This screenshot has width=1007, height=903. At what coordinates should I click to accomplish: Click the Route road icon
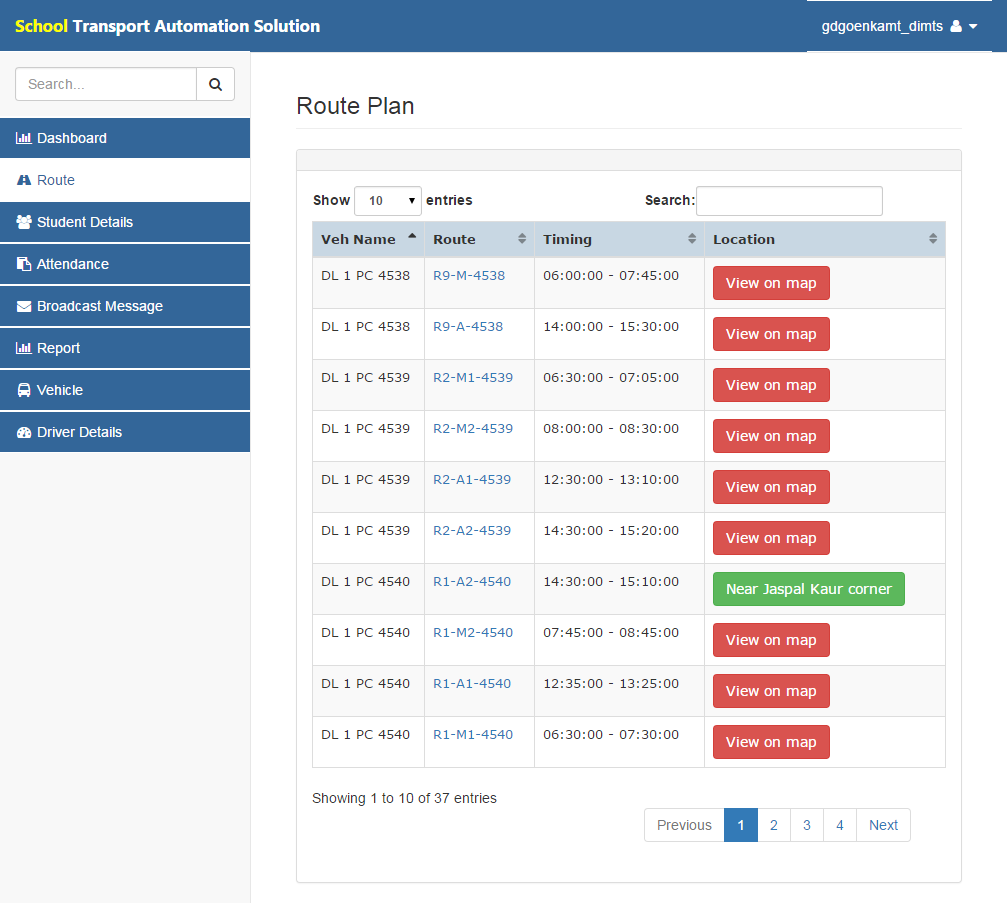click(x=24, y=180)
